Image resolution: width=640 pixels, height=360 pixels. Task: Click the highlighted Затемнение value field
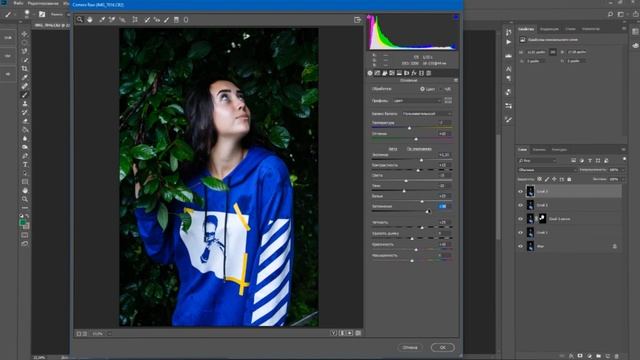443,207
